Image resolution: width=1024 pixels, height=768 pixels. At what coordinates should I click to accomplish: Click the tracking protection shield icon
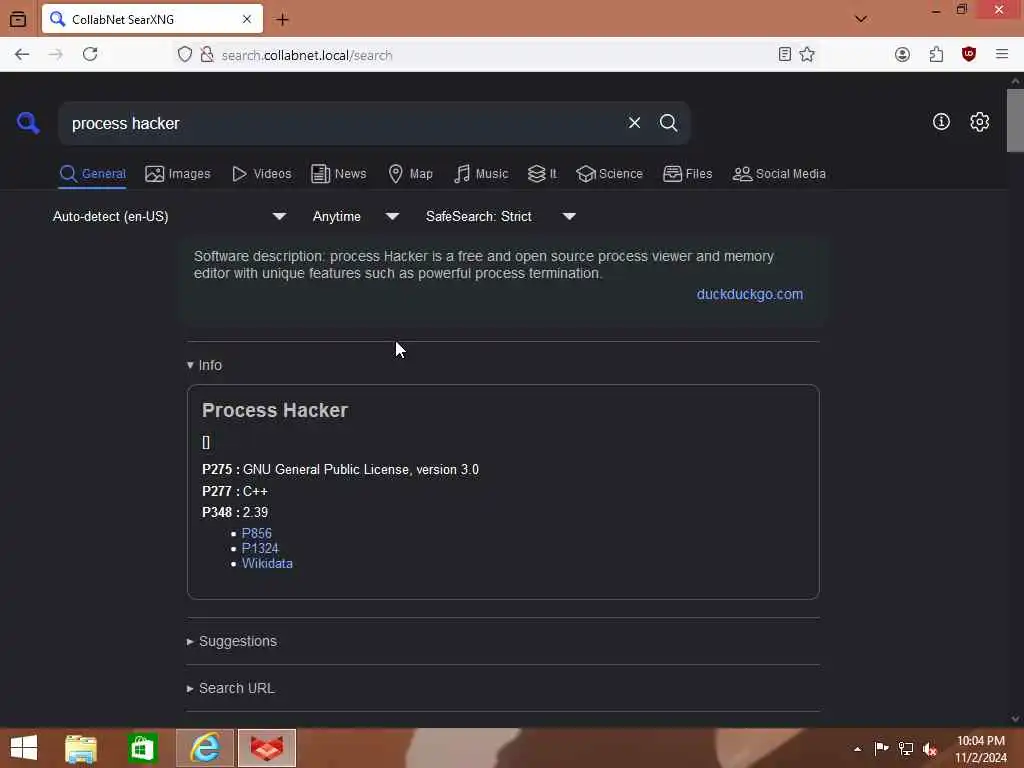pyautogui.click(x=185, y=55)
